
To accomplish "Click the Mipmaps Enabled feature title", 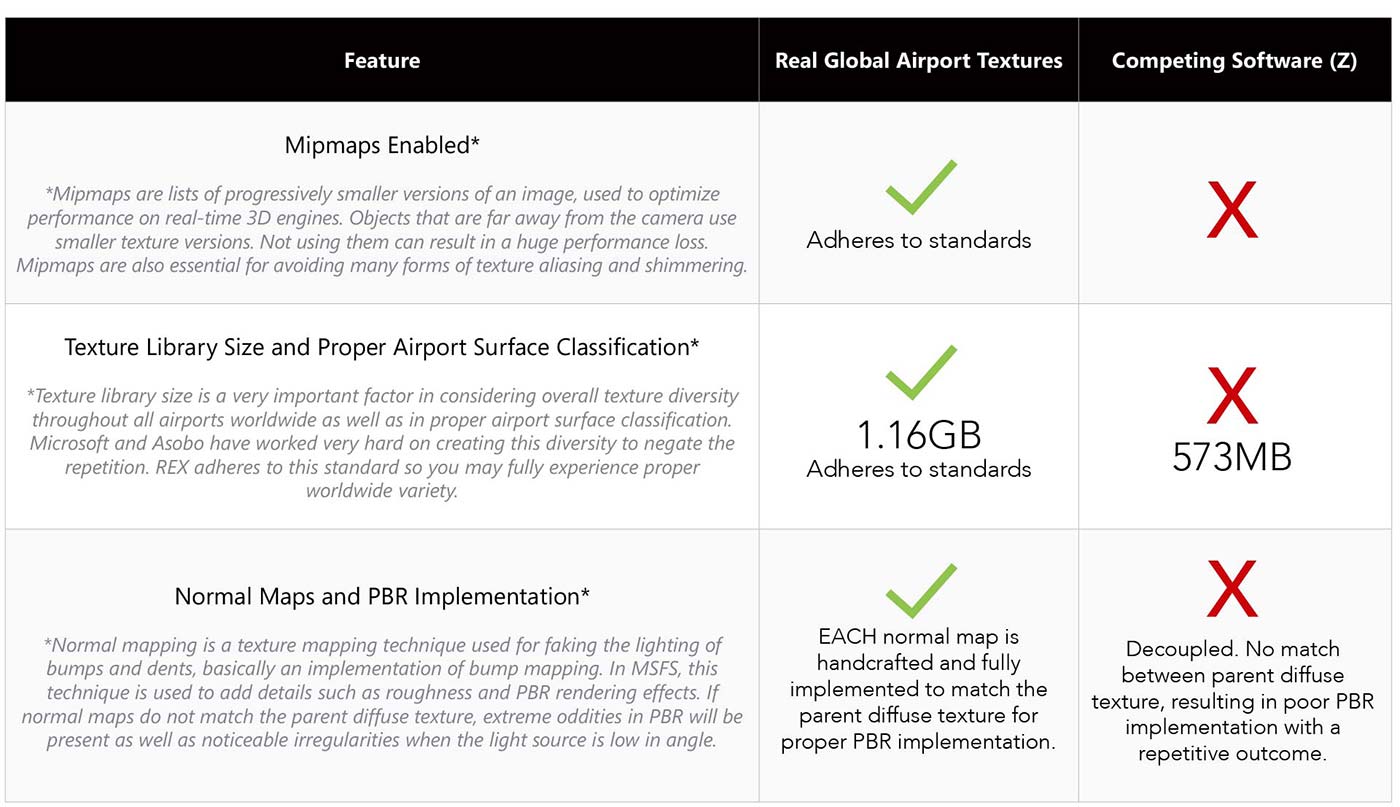I will (x=382, y=146).
